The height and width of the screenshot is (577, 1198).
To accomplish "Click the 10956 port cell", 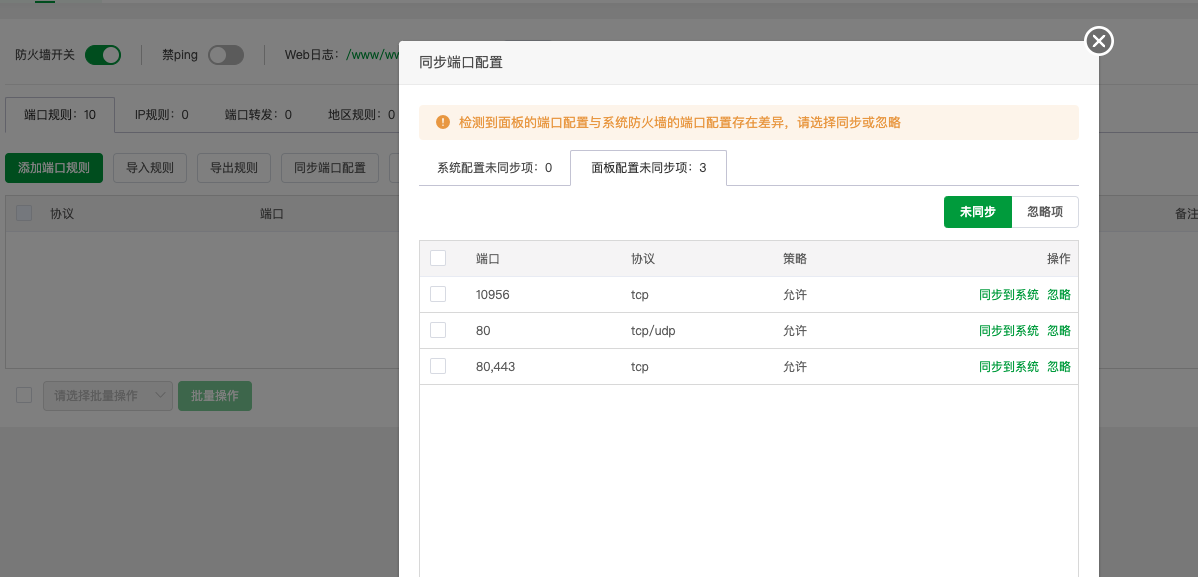I will coord(492,294).
